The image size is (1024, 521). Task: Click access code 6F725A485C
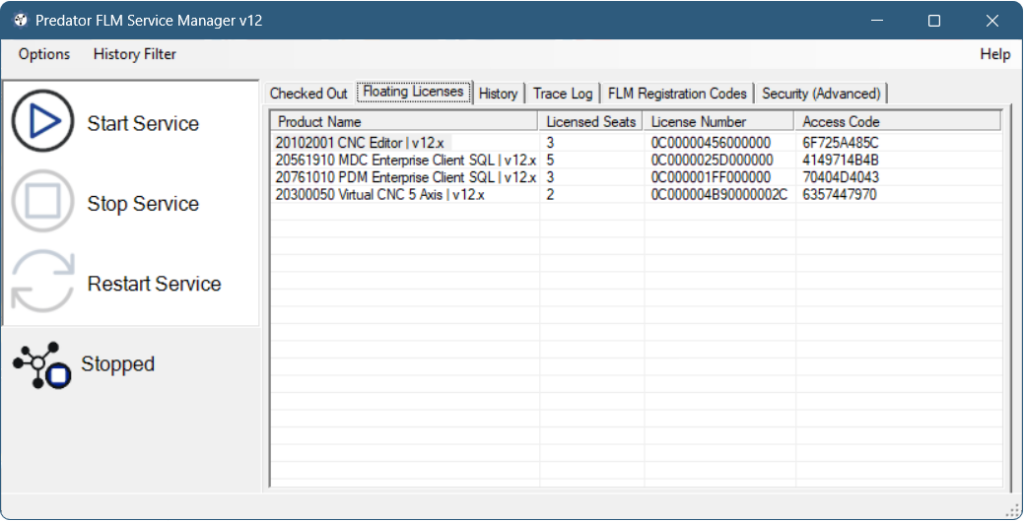pos(840,142)
